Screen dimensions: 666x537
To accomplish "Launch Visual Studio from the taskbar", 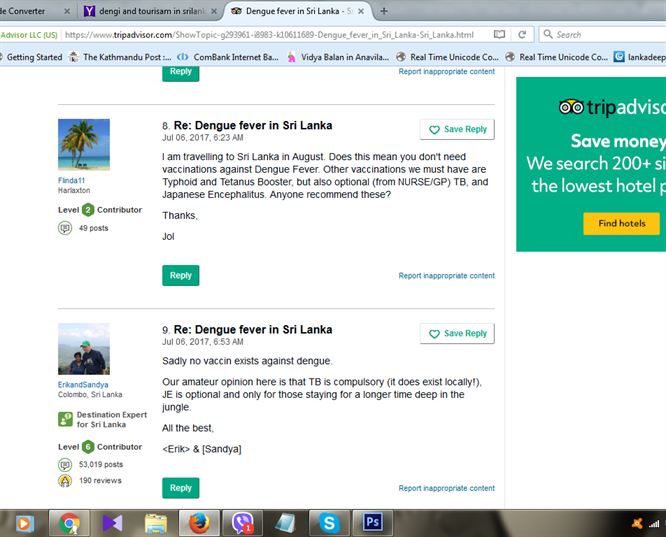I will 112,522.
